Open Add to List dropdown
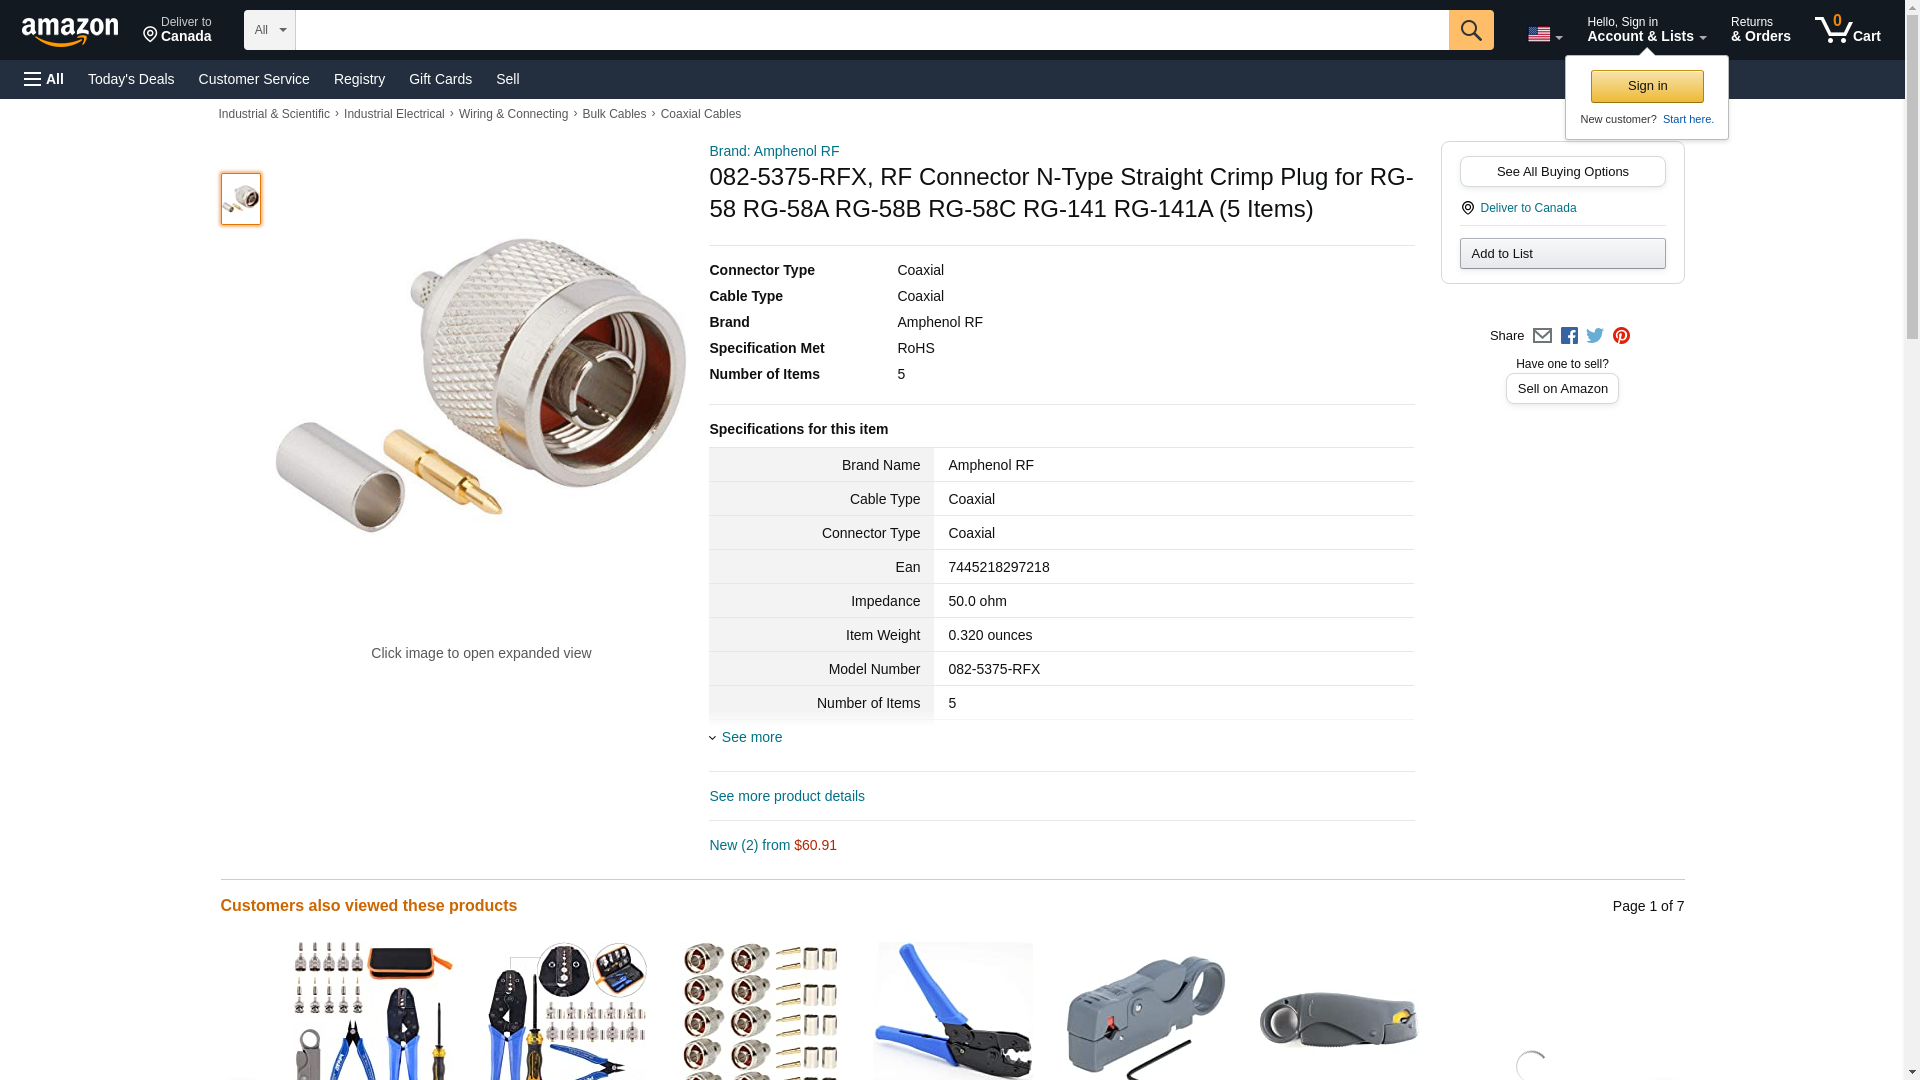Viewport: 1920px width, 1080px height. coord(1562,253)
